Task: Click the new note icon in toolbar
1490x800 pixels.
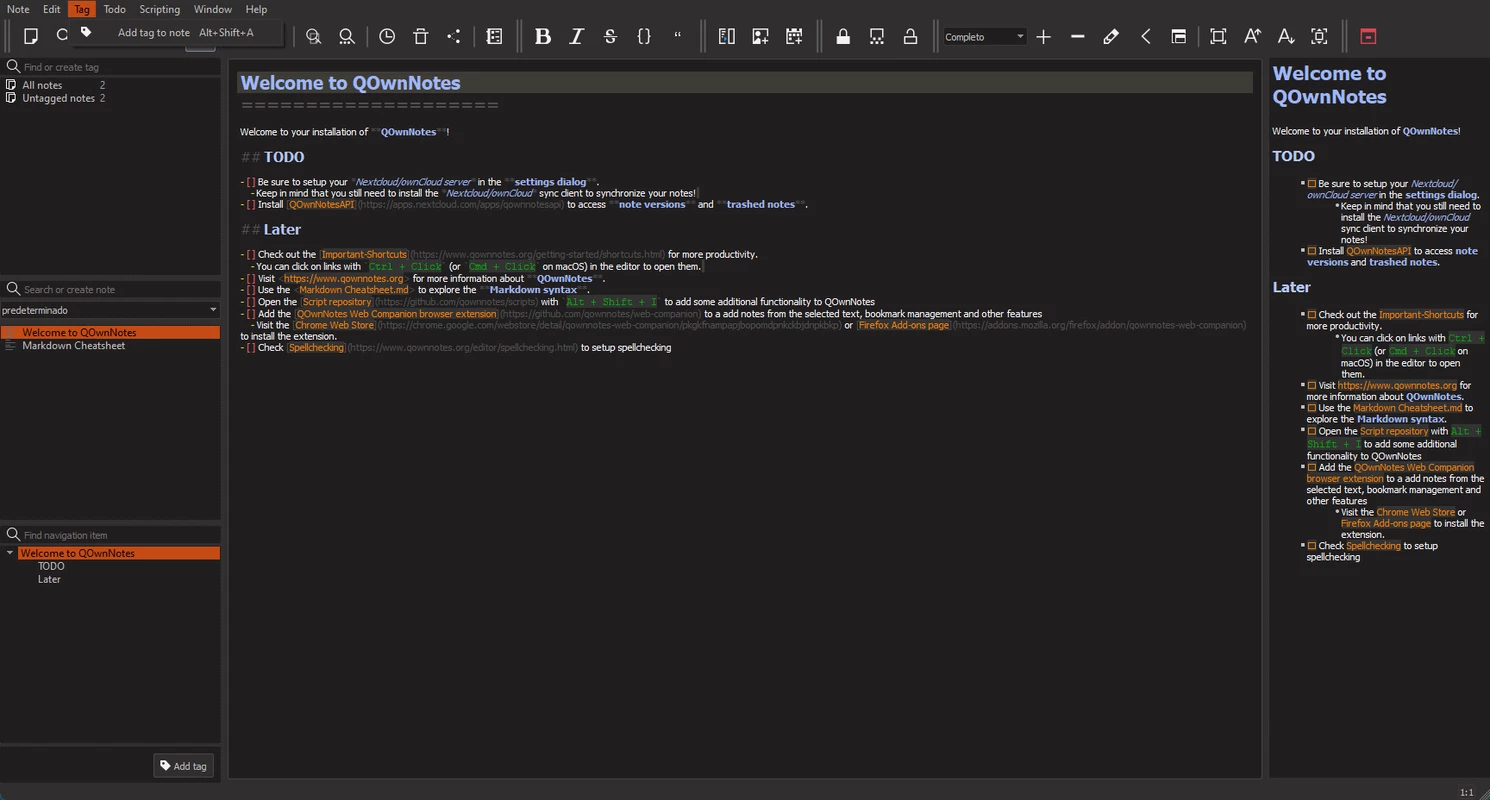Action: (x=31, y=36)
